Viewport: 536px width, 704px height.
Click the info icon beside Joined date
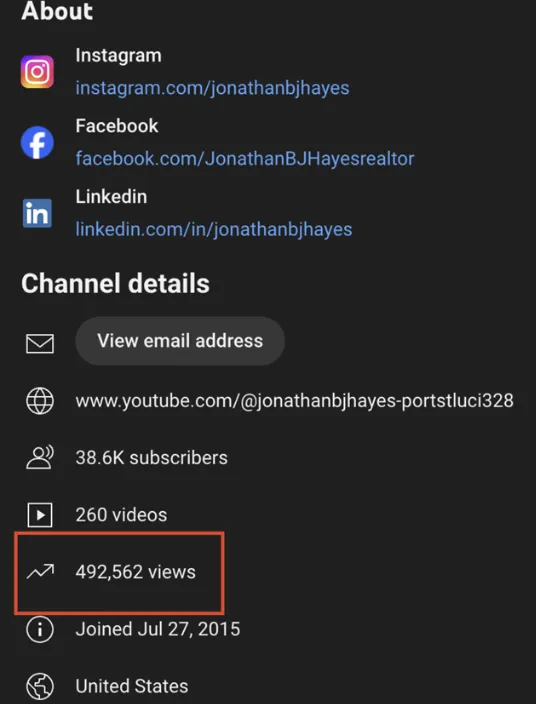[x=40, y=629]
